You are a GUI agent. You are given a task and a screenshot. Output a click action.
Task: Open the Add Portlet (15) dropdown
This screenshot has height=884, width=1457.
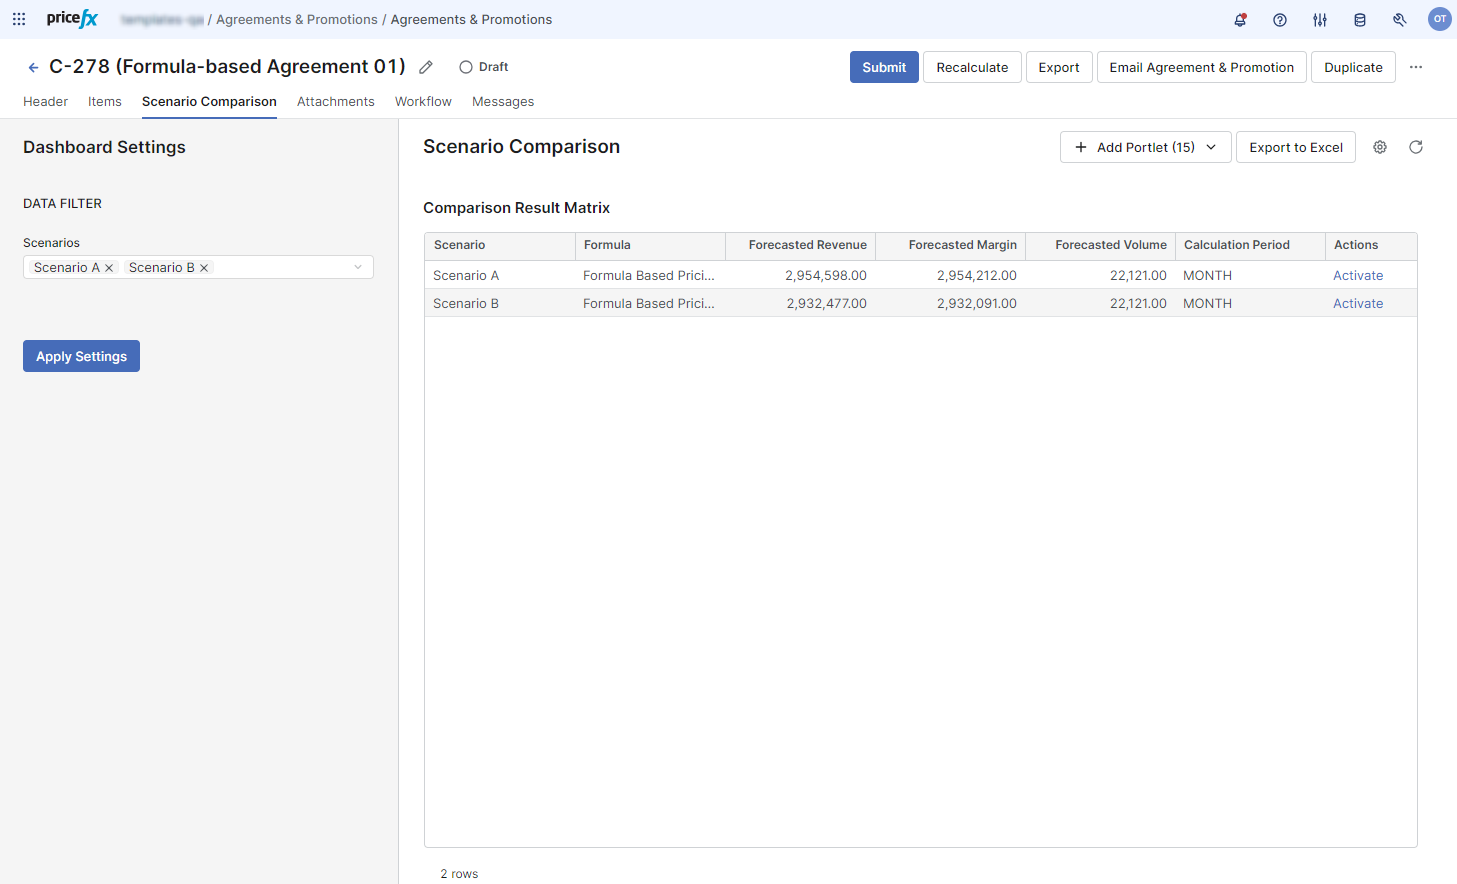coord(1145,147)
